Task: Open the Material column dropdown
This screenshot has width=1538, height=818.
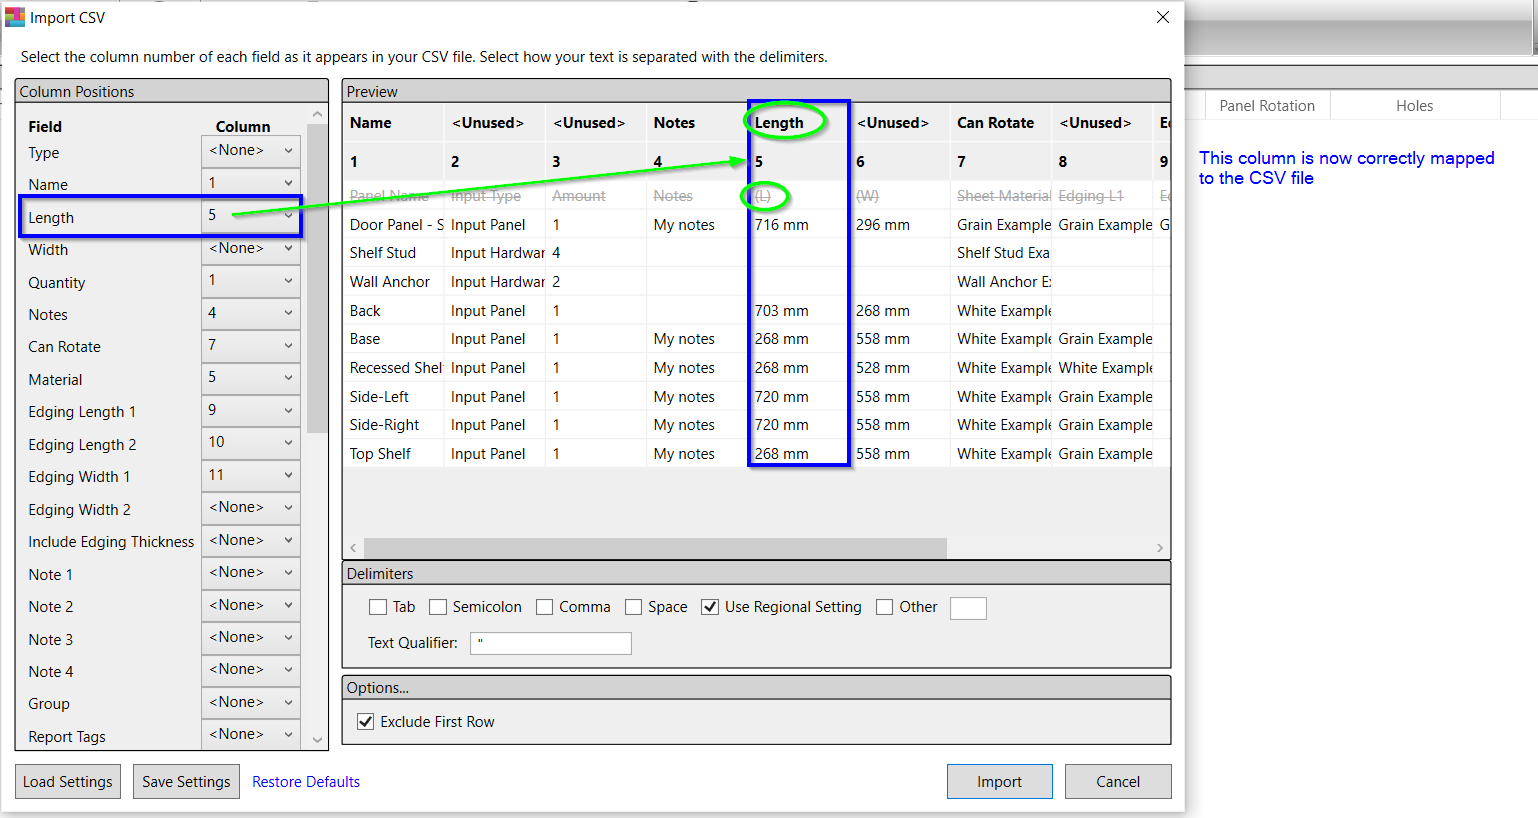Action: point(251,378)
